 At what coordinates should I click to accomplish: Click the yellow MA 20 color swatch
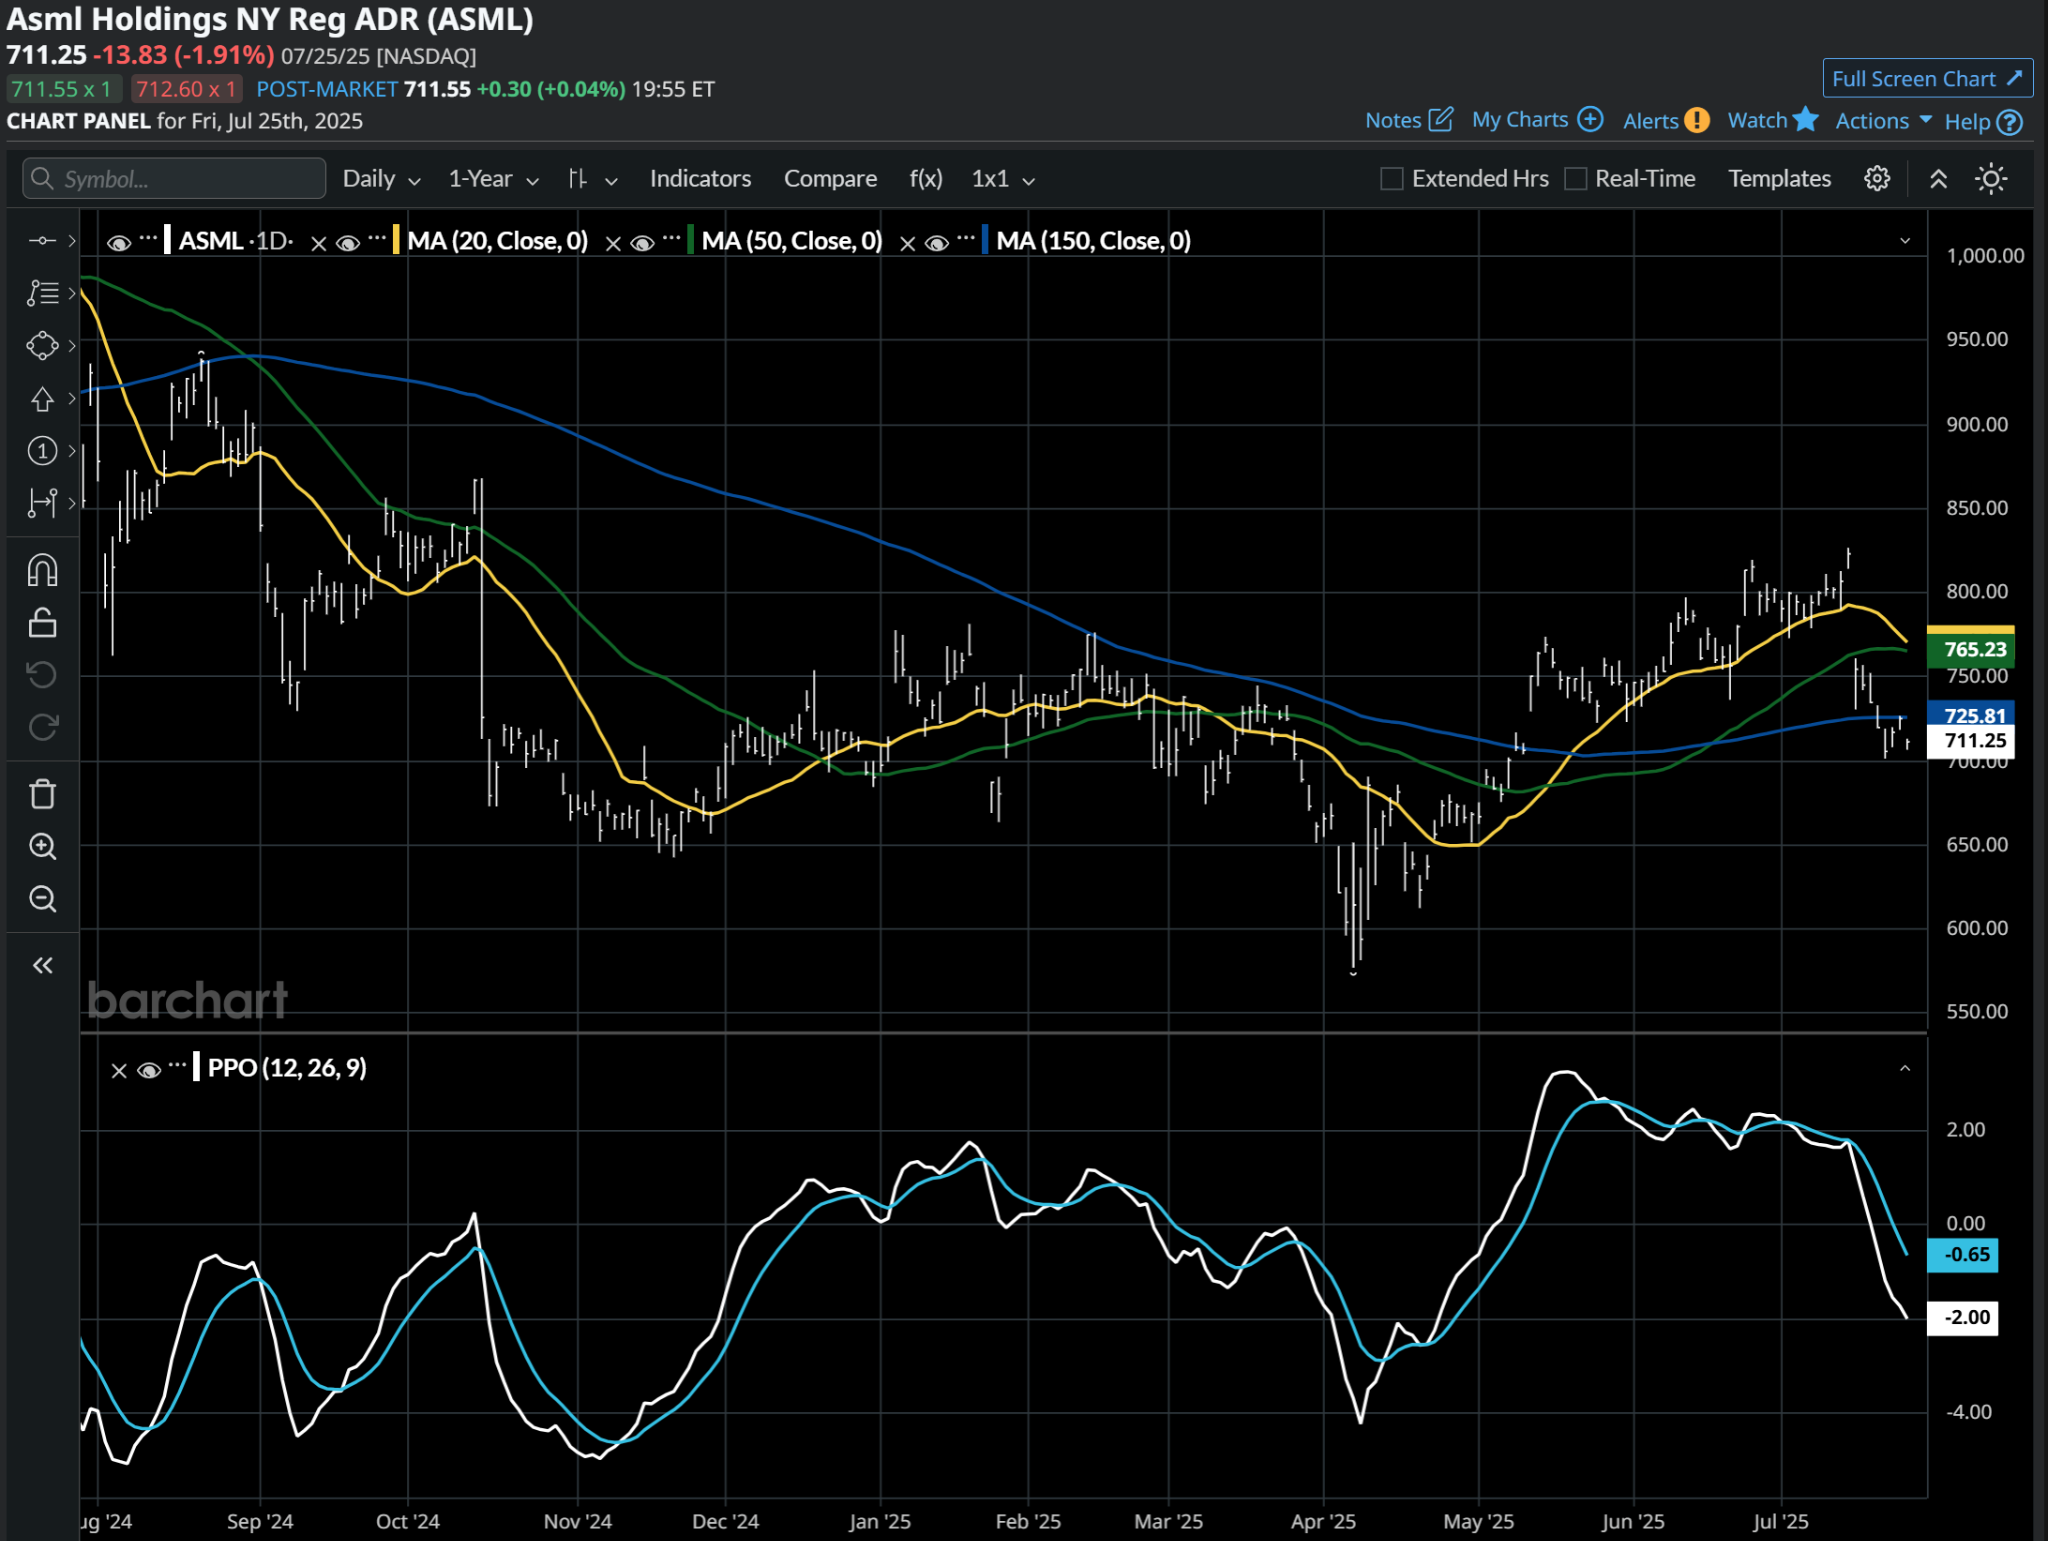point(397,240)
